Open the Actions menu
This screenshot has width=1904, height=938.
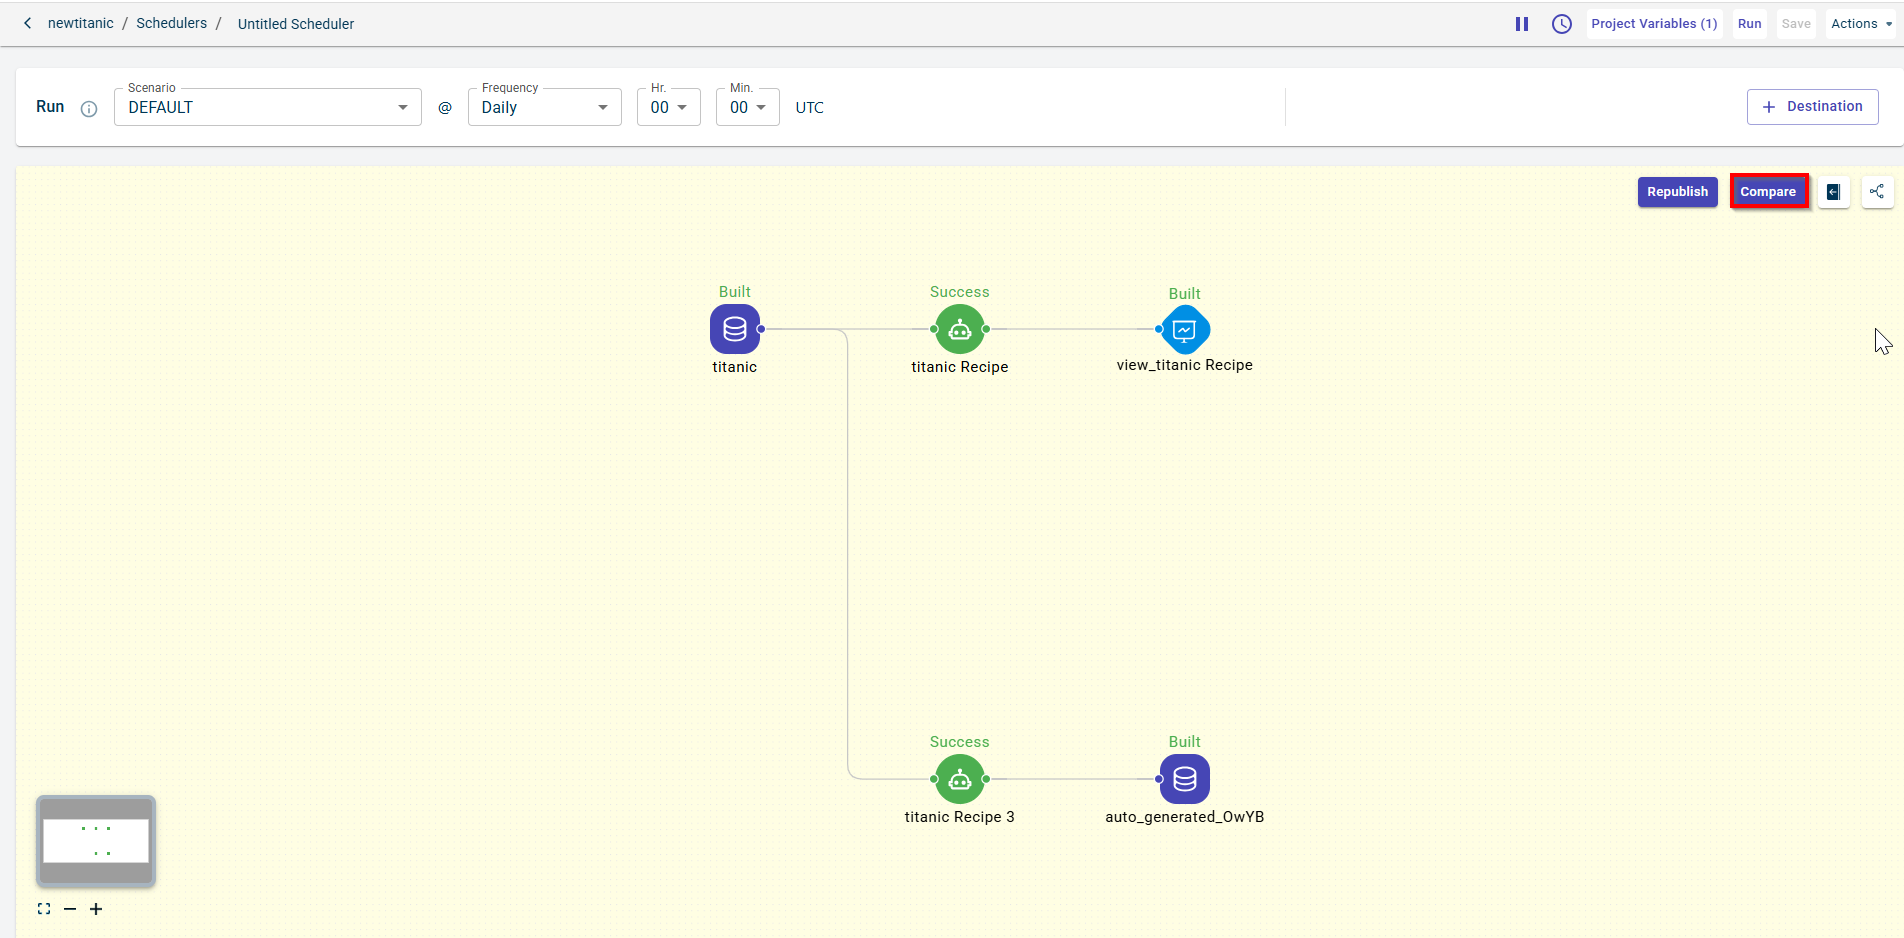click(1860, 24)
